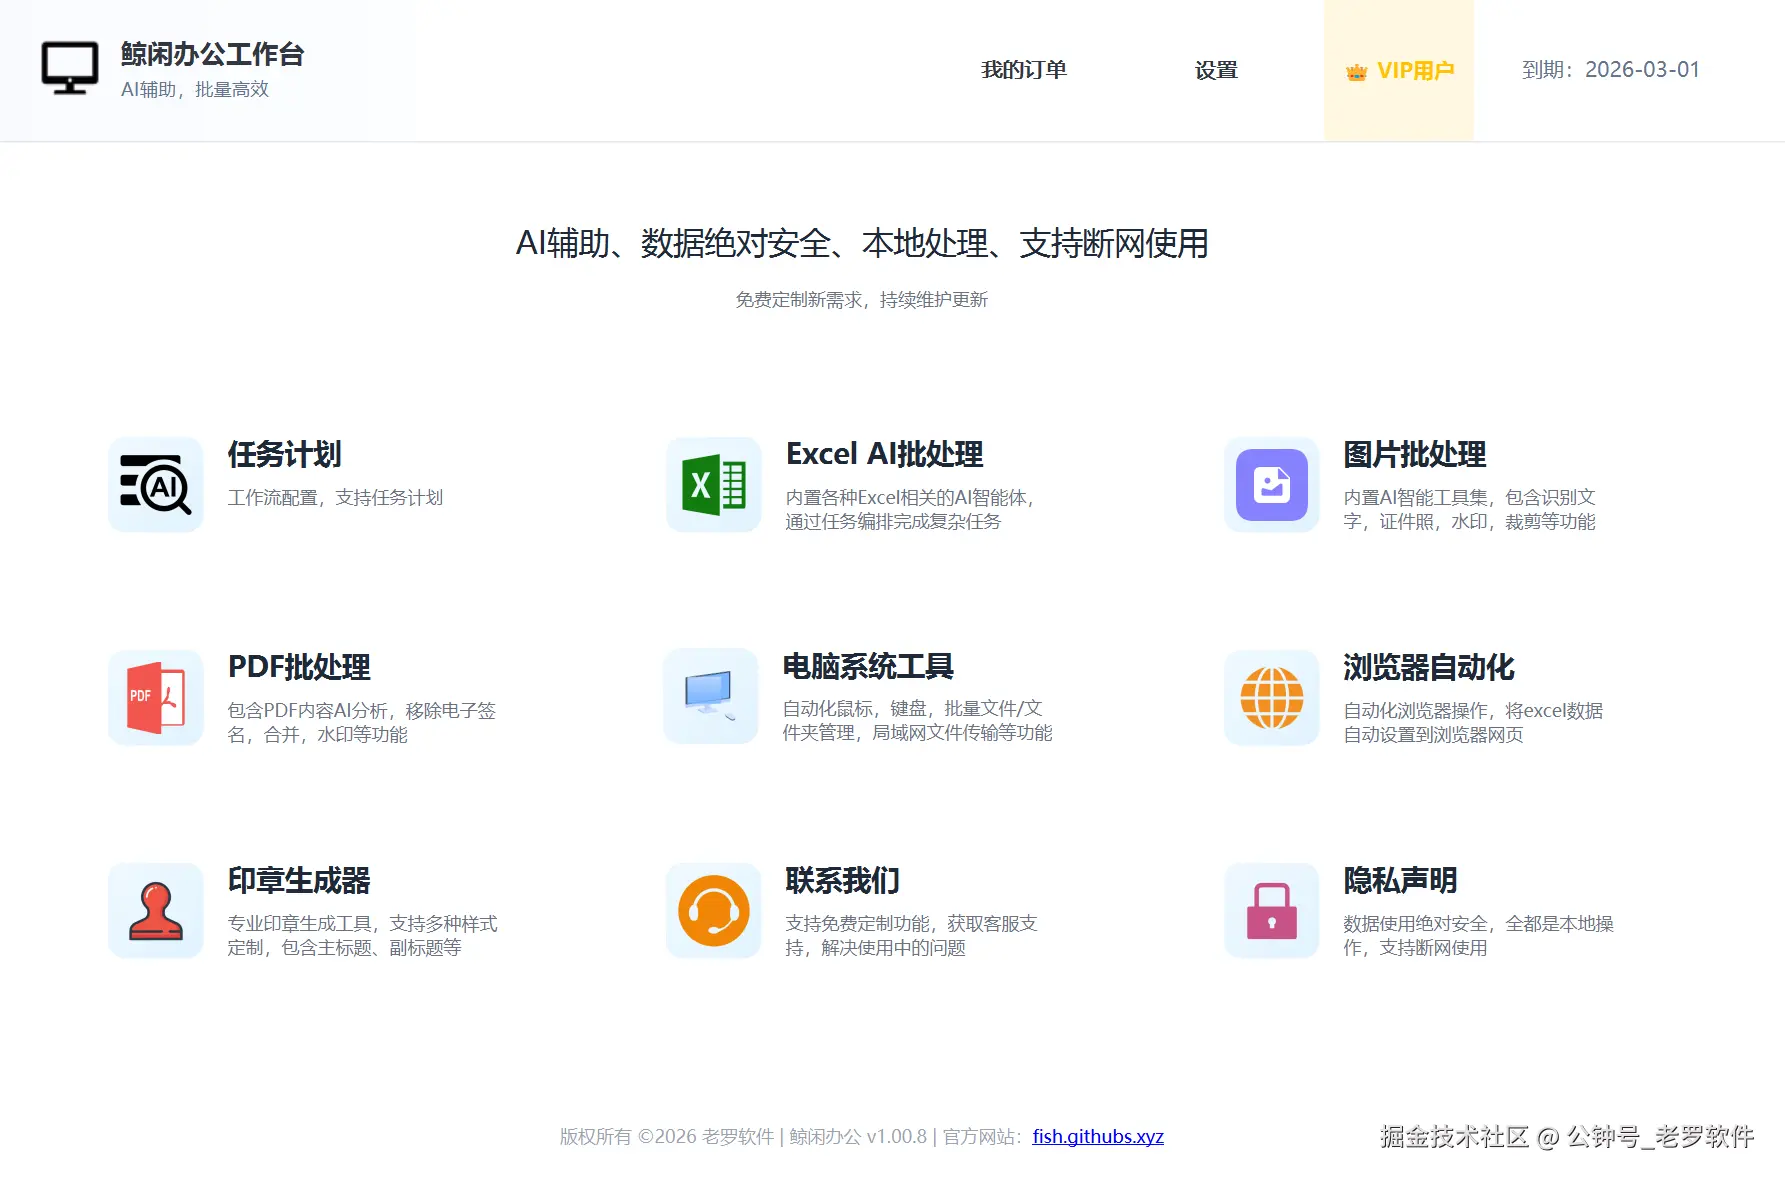This screenshot has width=1785, height=1181.
Task: Open the 隐私声明 padlock icon
Action: pos(1272,911)
